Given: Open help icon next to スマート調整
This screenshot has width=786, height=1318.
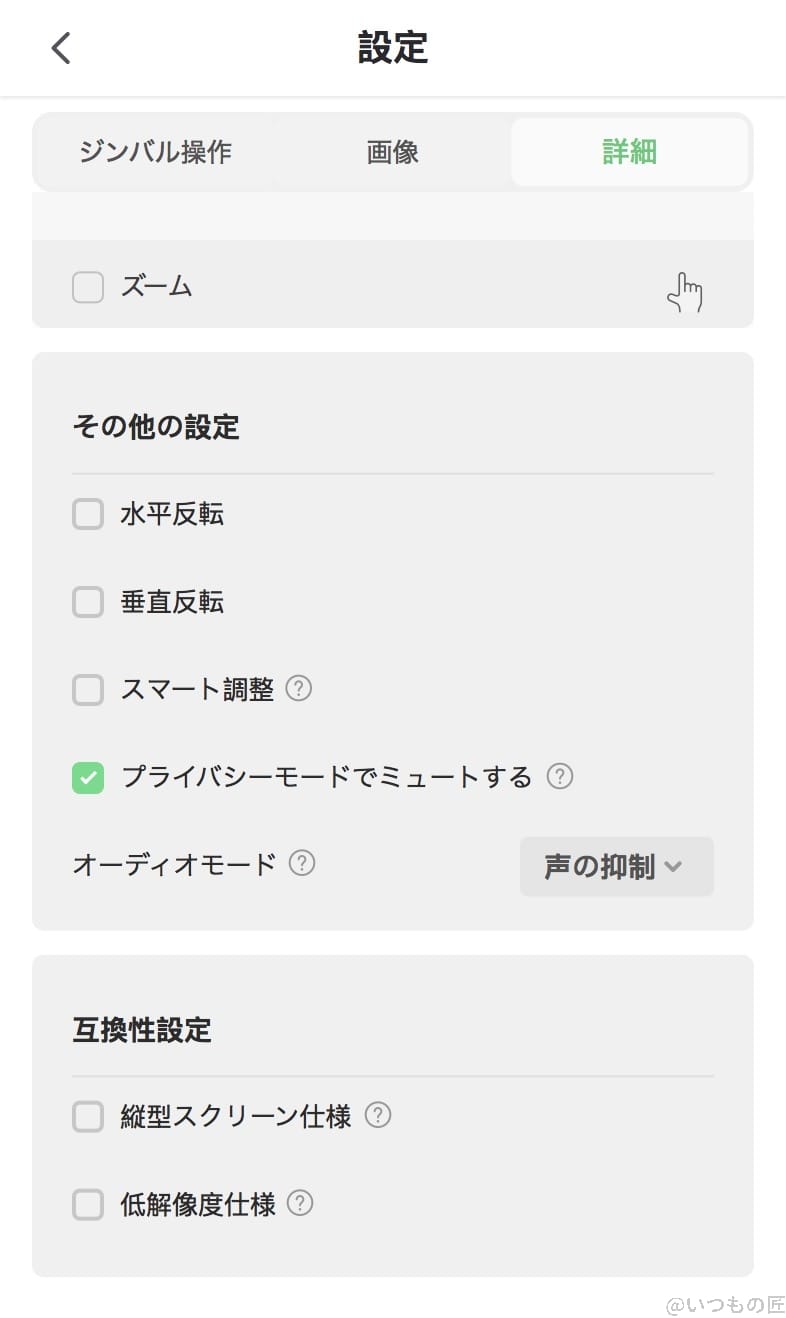Looking at the screenshot, I should coord(299,689).
